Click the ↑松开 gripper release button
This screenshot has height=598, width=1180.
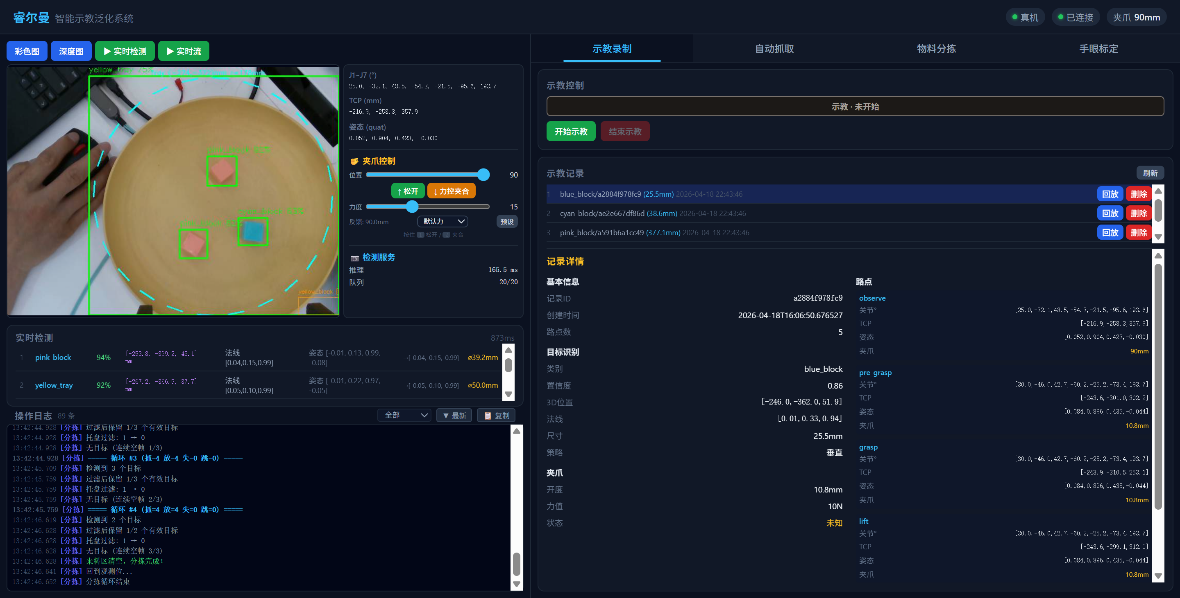click(407, 190)
